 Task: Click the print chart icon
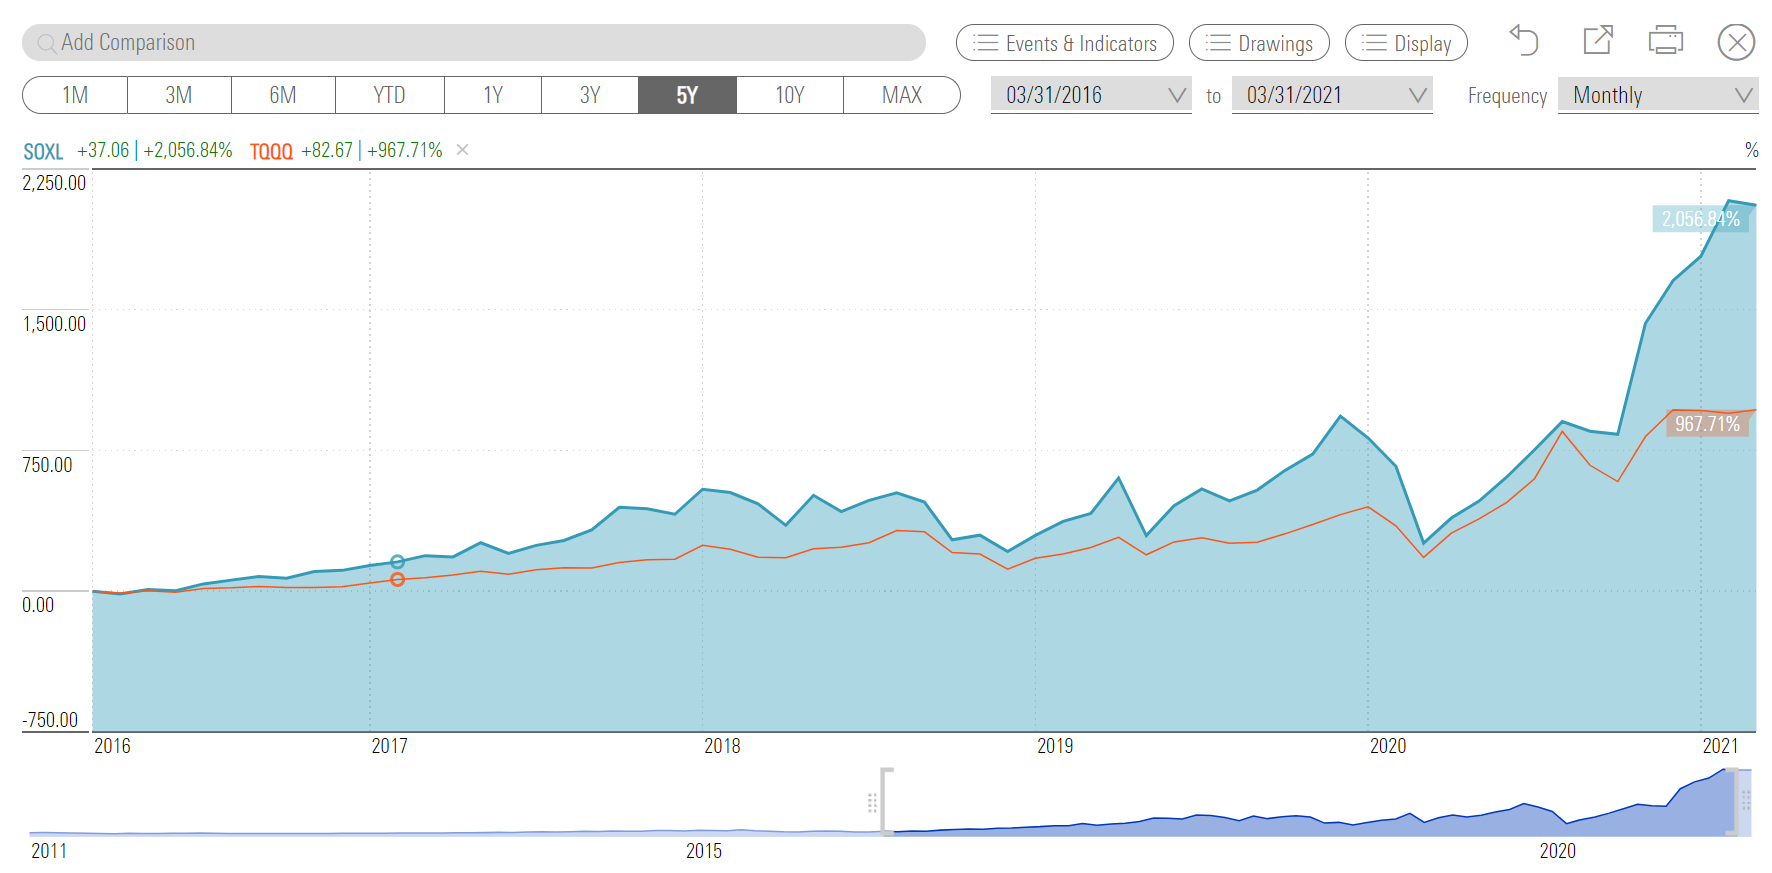point(1666,41)
